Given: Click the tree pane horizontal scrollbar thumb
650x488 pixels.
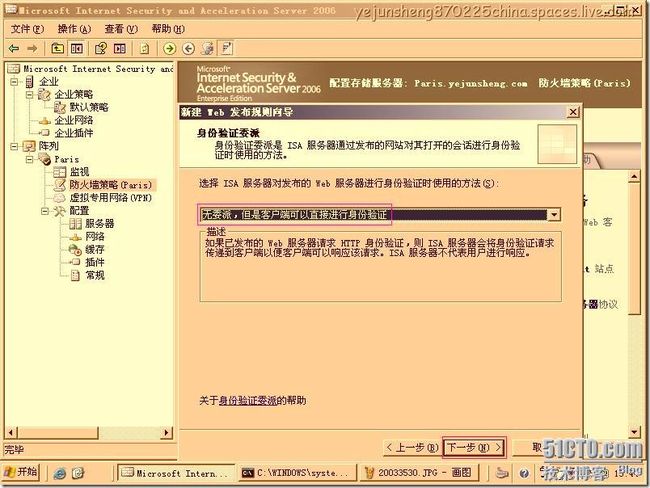Looking at the screenshot, I should coord(58,433).
